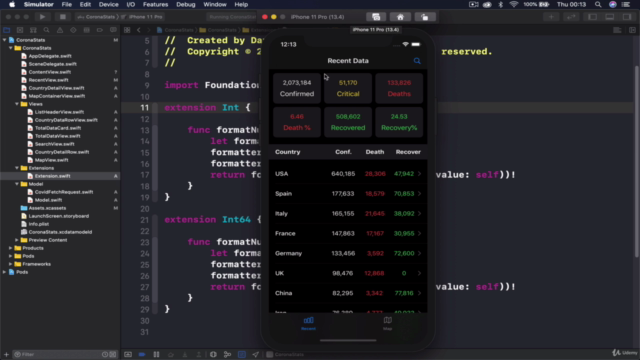
Task: Click the Wi-Fi menu bar icon
Action: pyautogui.click(x=514, y=4)
